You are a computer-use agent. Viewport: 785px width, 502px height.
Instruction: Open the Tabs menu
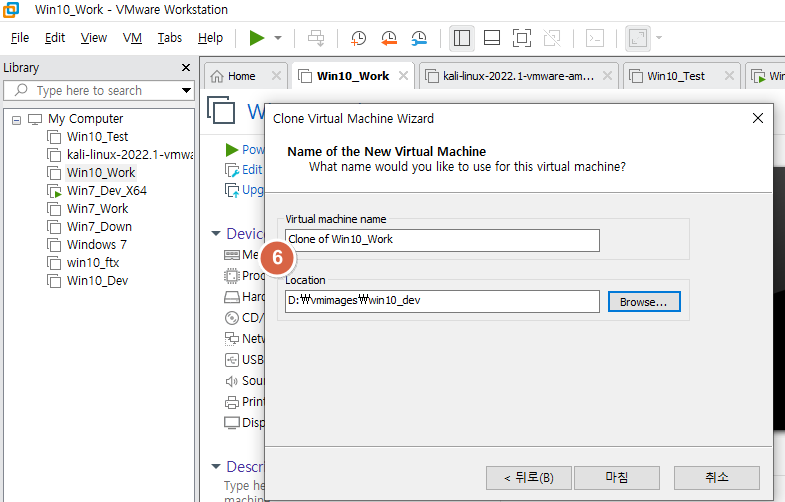[x=170, y=38]
